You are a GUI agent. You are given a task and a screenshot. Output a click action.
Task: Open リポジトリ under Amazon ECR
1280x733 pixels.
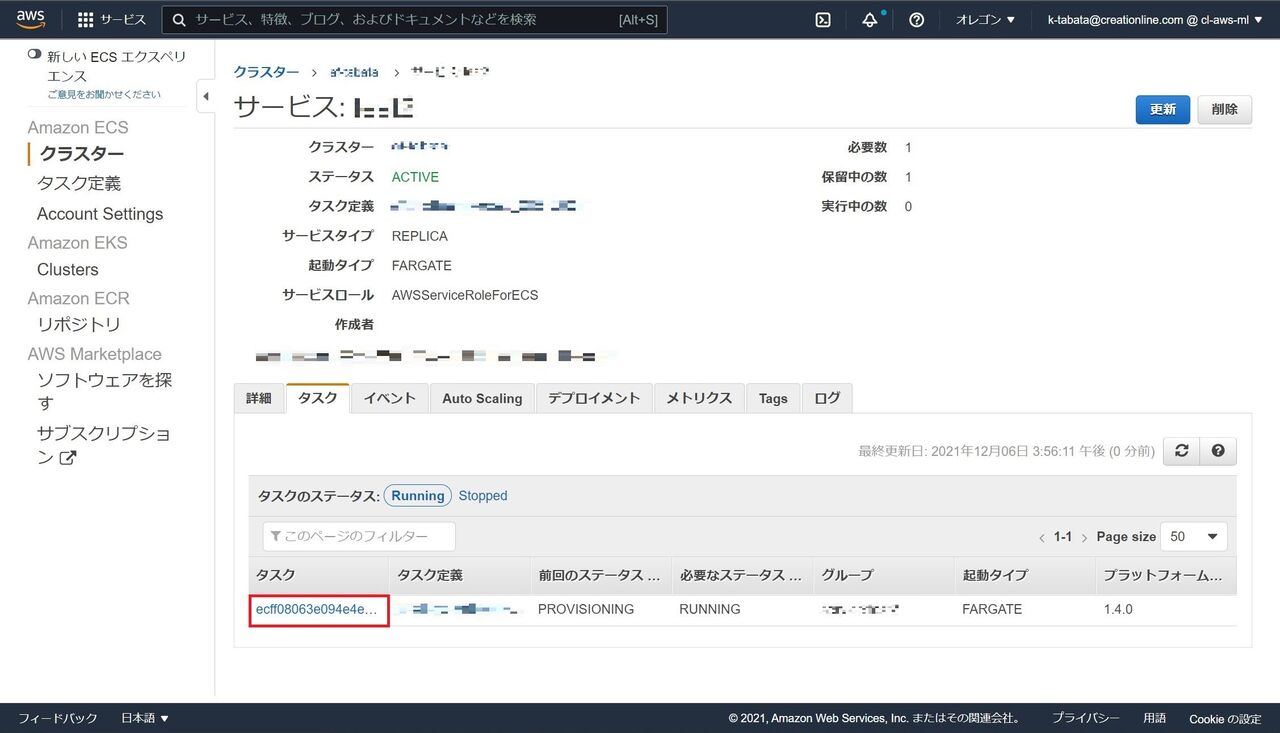79,325
